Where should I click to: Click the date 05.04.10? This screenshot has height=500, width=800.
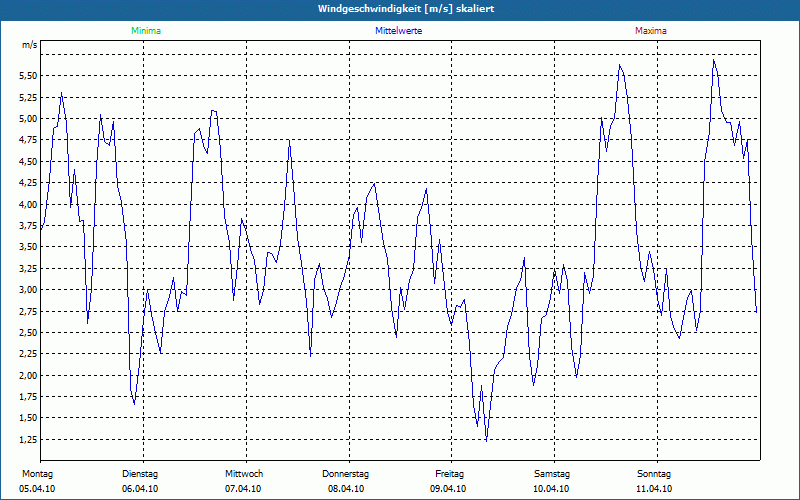coord(37,489)
